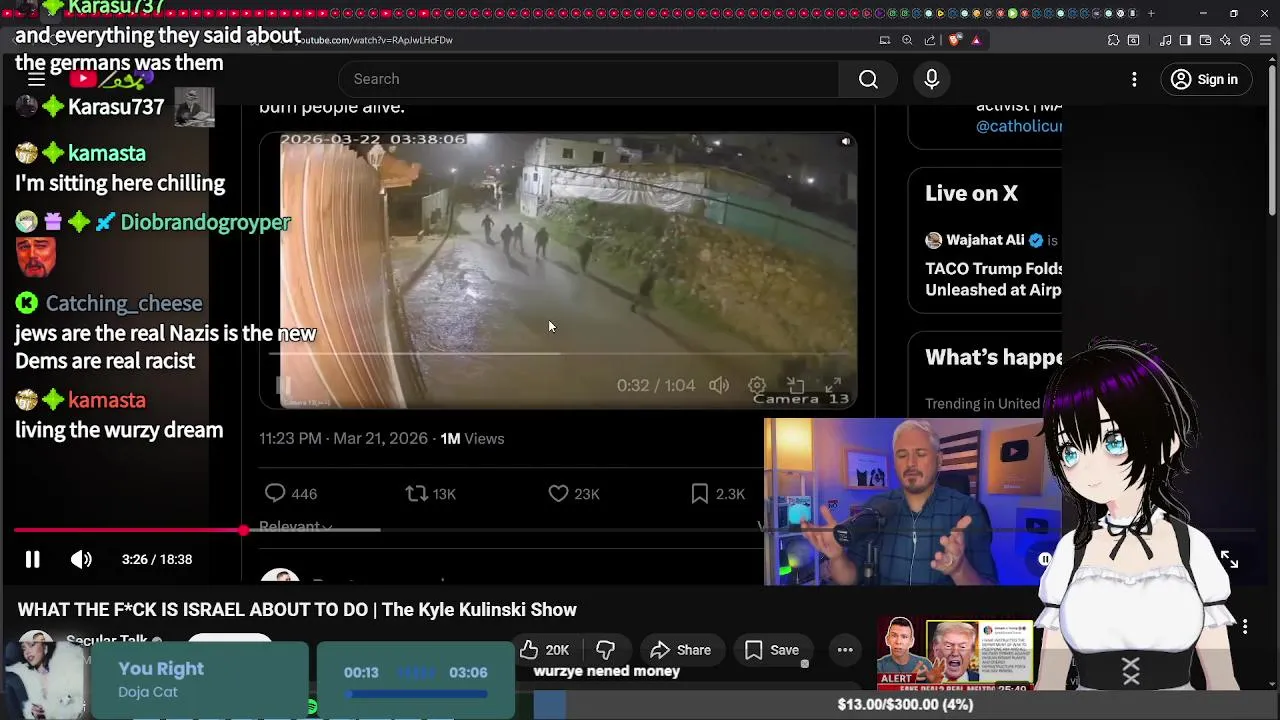Toggle the browser sidebar panel icon
Screen dimensions: 1280x720
click(x=1185, y=40)
